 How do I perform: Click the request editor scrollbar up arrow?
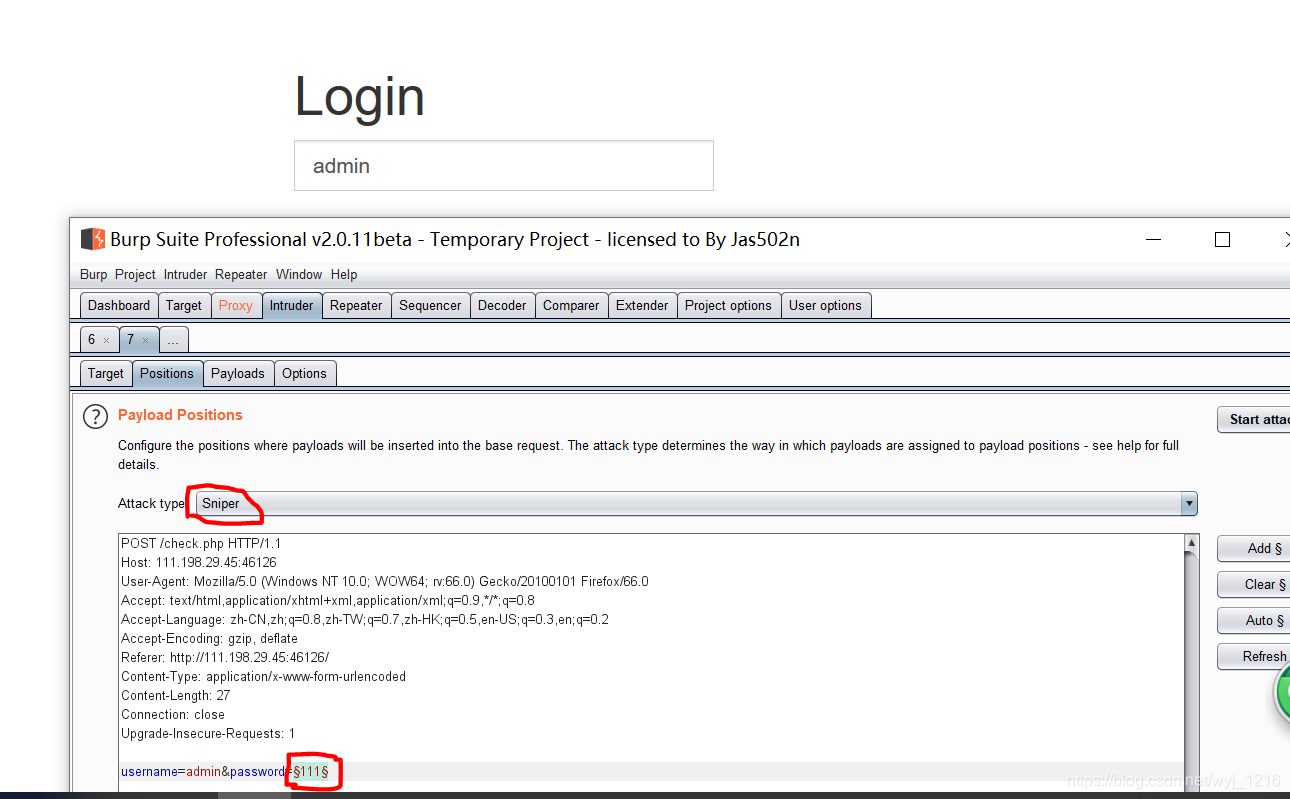(x=1191, y=543)
